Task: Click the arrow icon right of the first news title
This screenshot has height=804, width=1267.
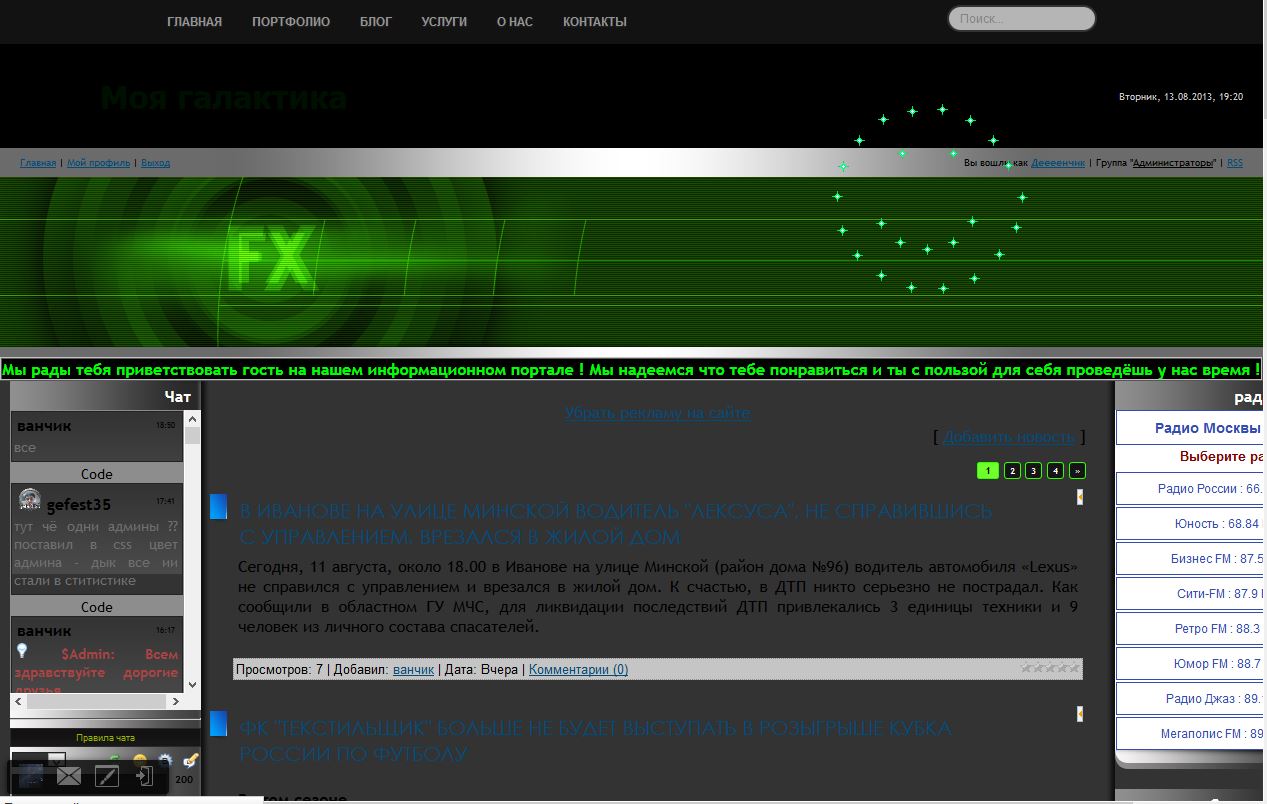Action: (x=1079, y=497)
